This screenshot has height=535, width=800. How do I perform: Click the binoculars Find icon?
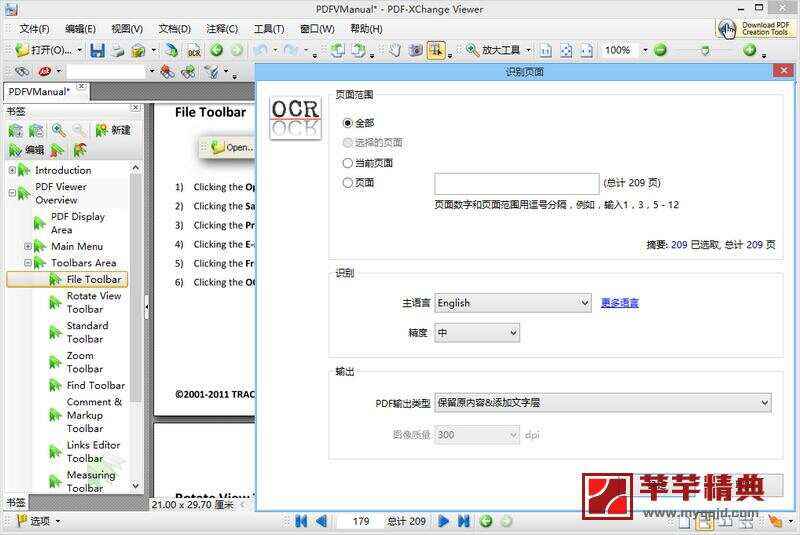click(x=22, y=71)
